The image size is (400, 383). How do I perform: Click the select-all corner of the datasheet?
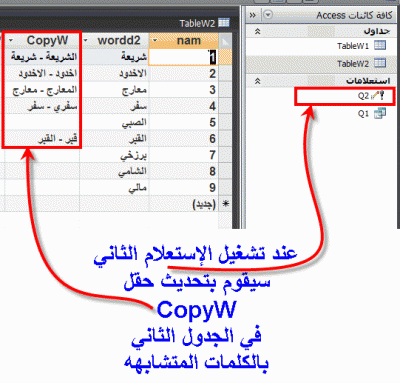[225, 41]
